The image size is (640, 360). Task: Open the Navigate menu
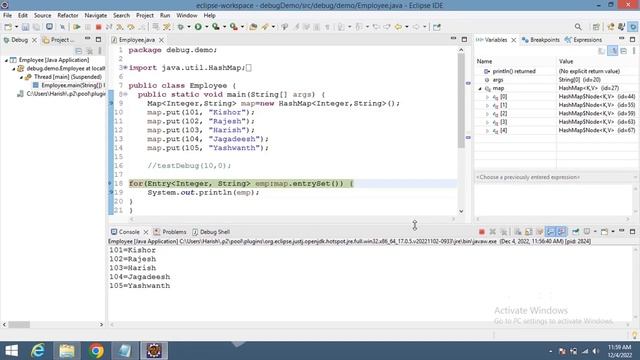(96, 16)
